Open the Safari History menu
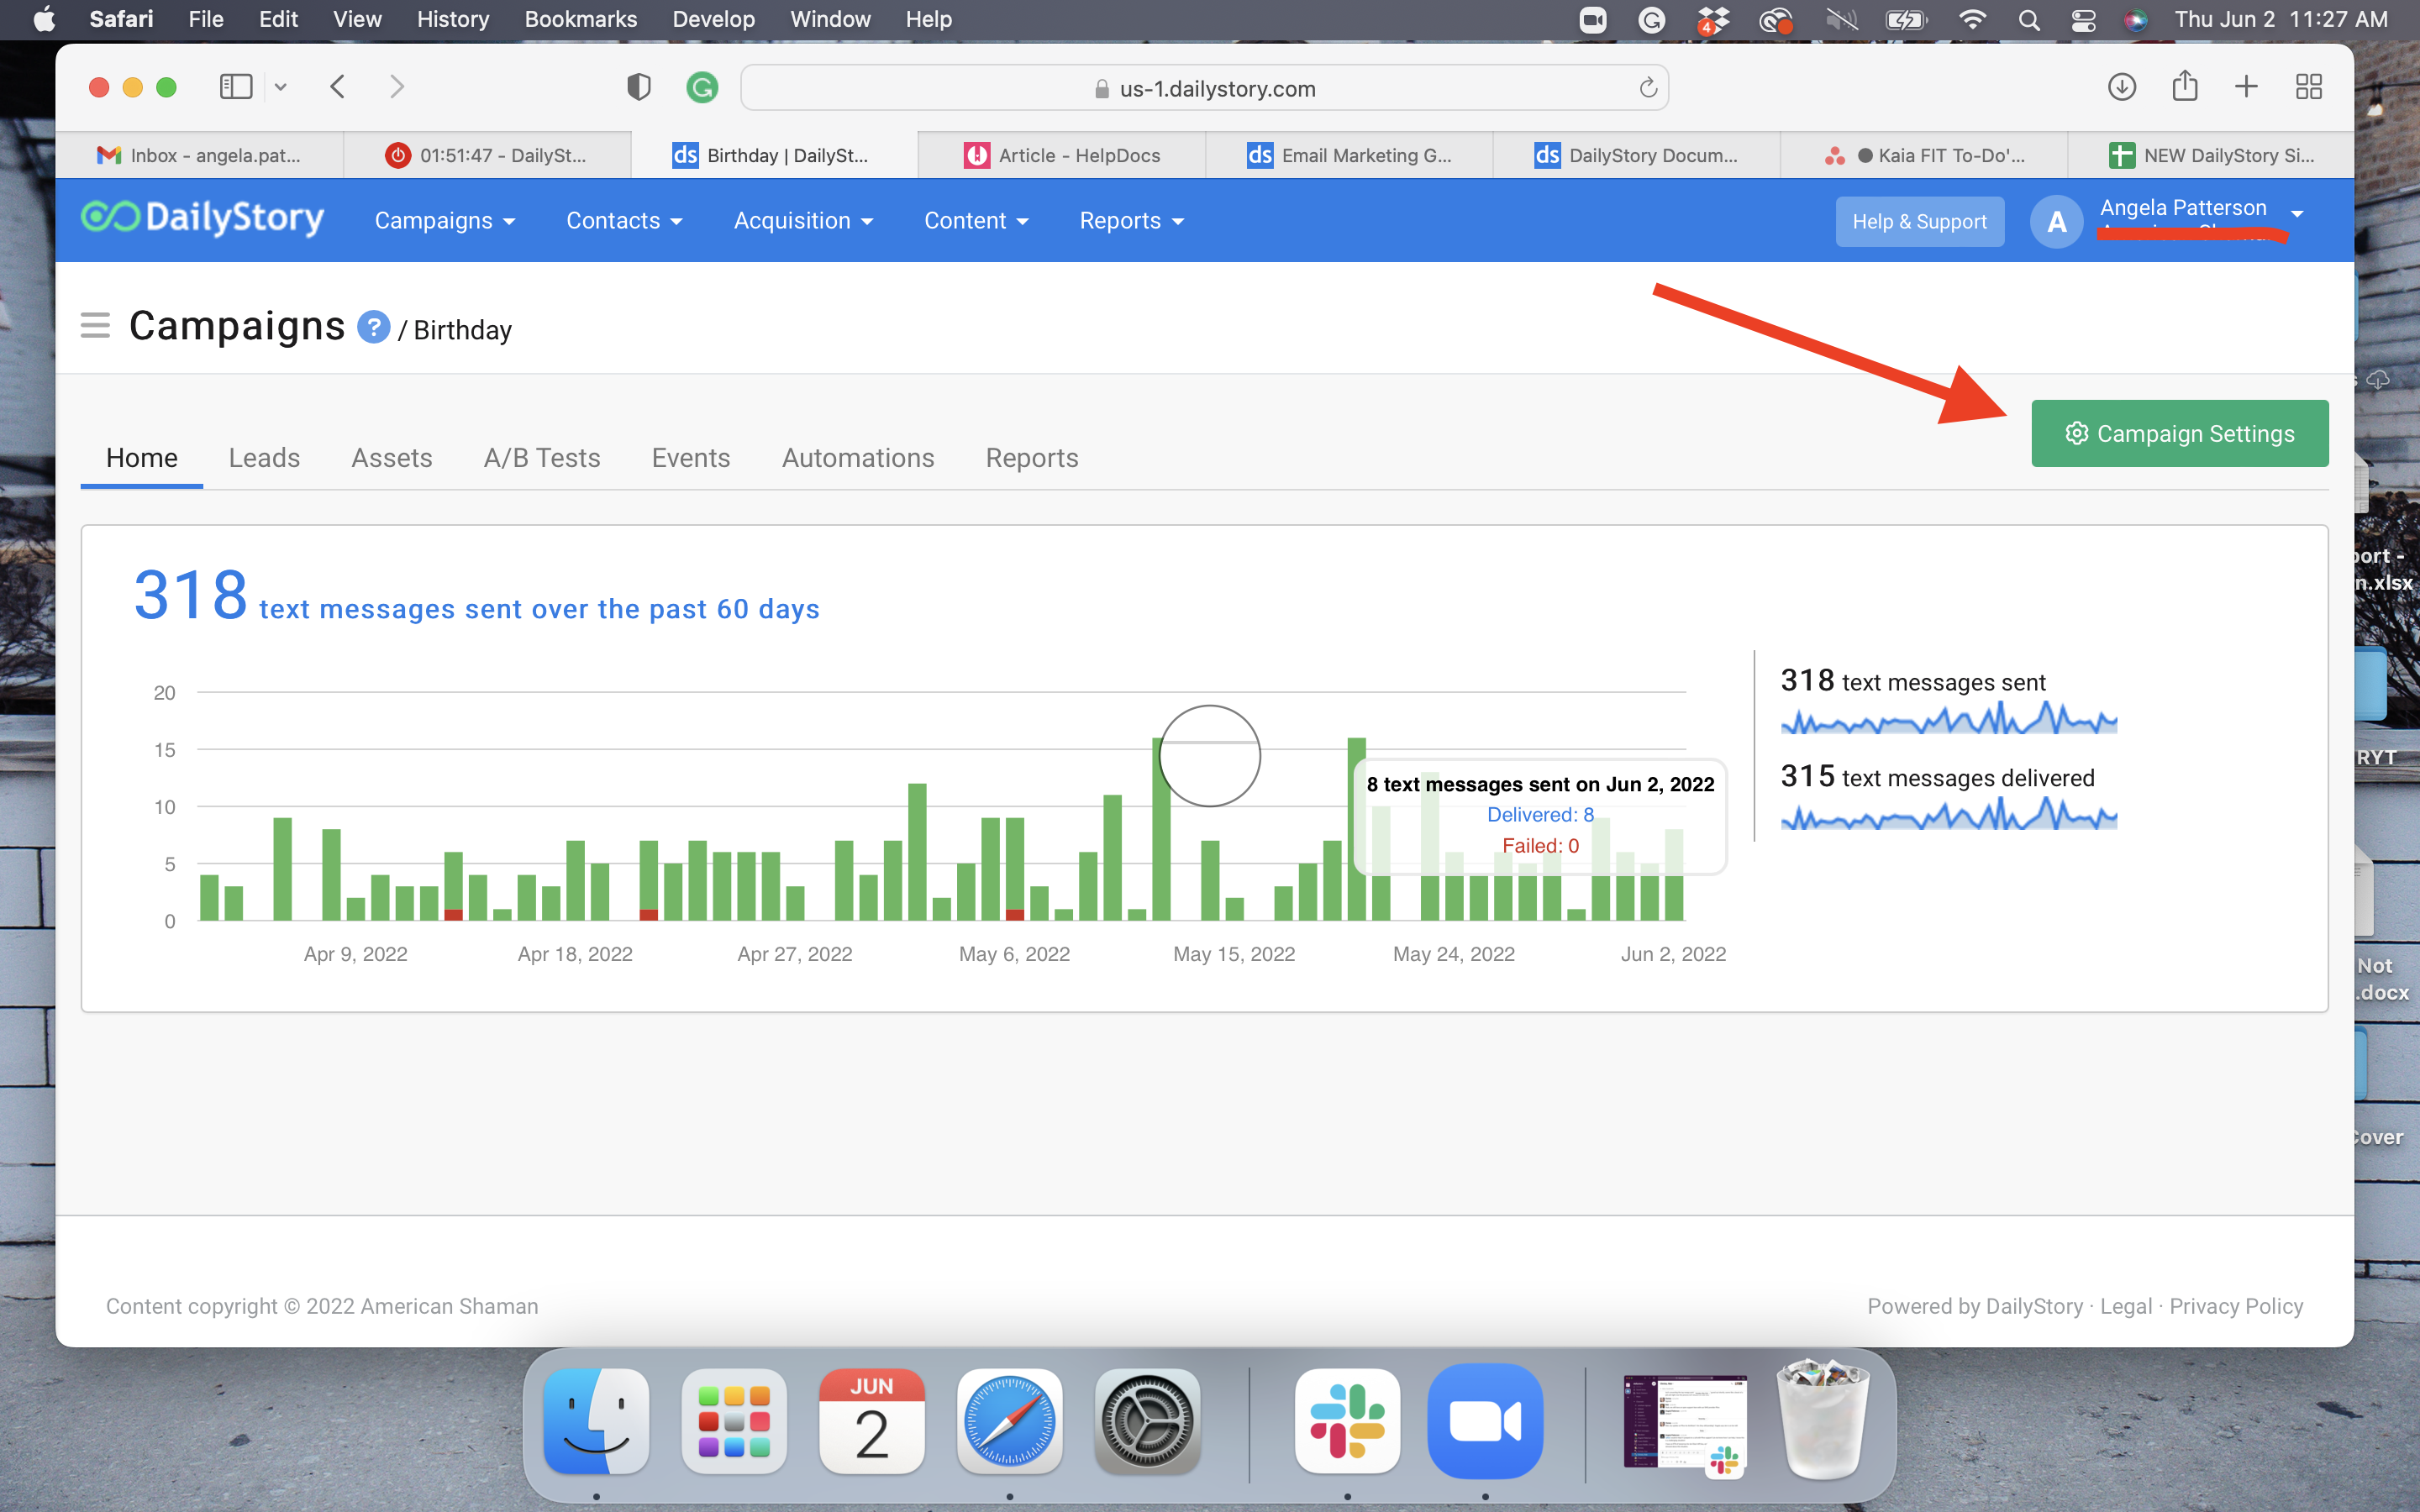The image size is (2420, 1512). (x=453, y=20)
